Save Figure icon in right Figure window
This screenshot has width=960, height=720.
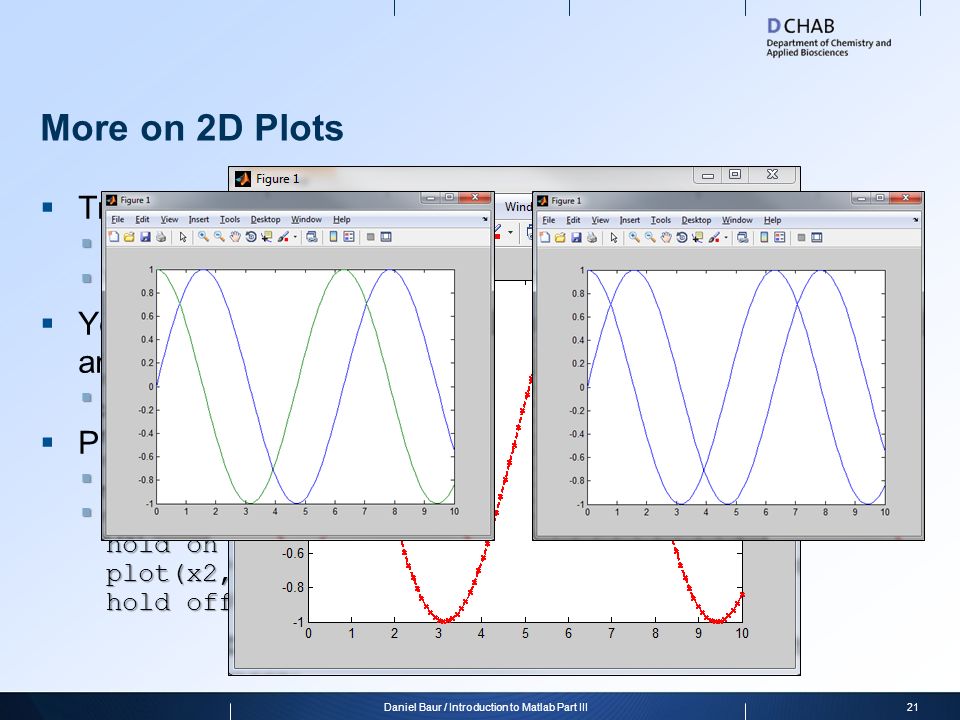(x=576, y=238)
